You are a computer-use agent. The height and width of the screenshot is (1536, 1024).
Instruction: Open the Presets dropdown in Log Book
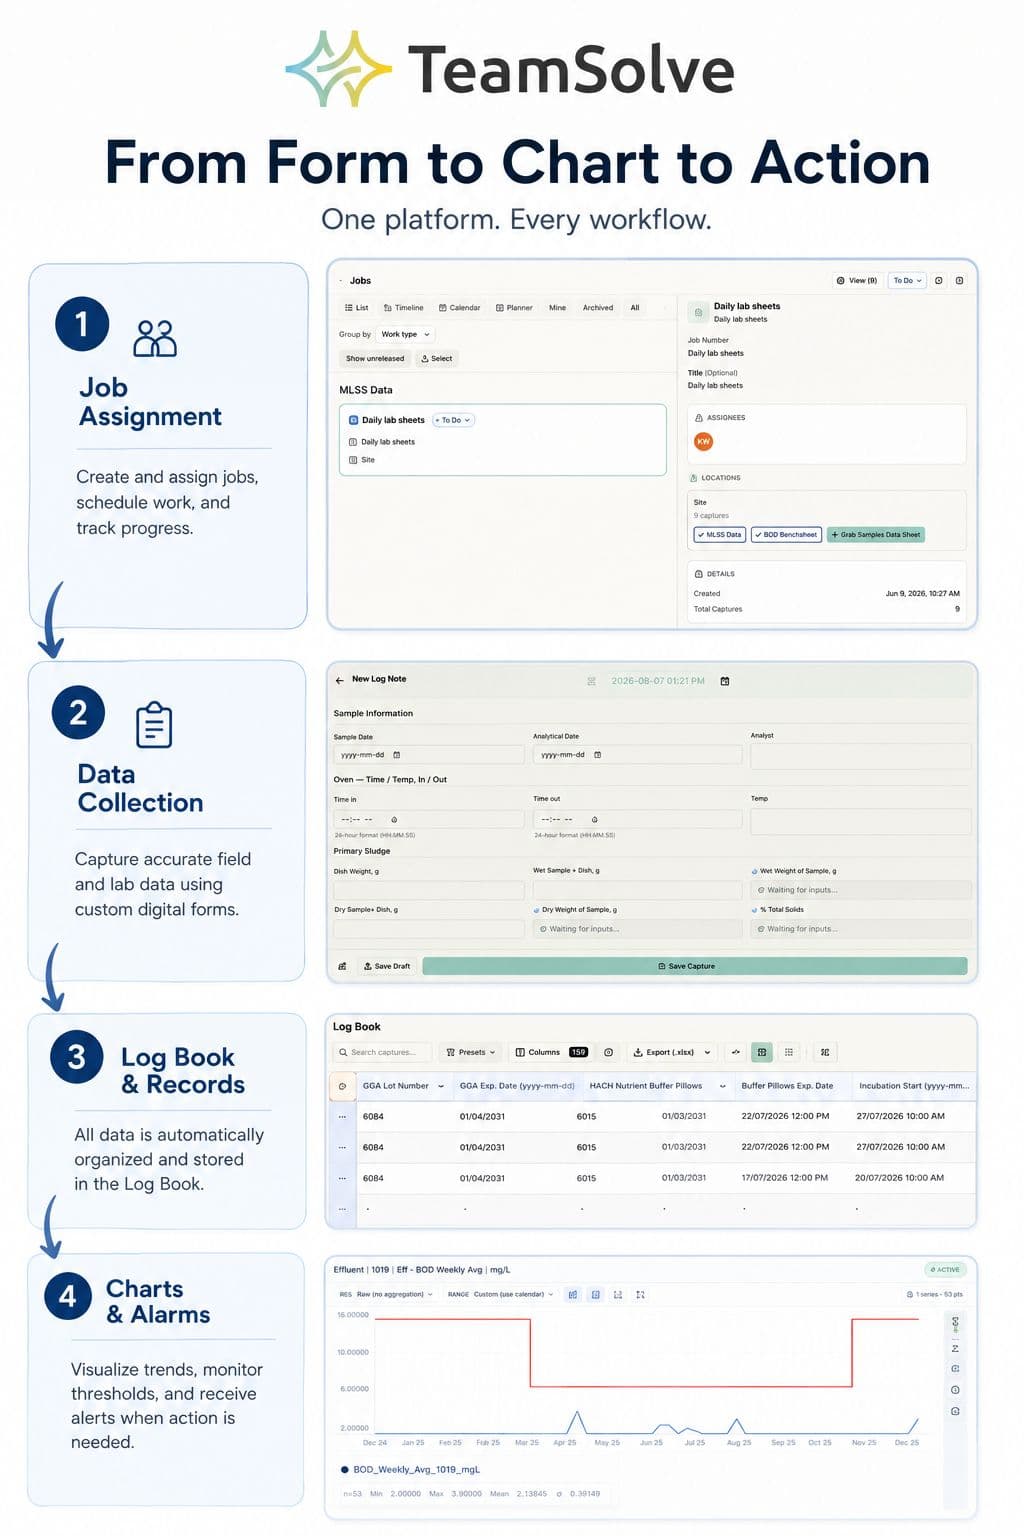point(470,1052)
